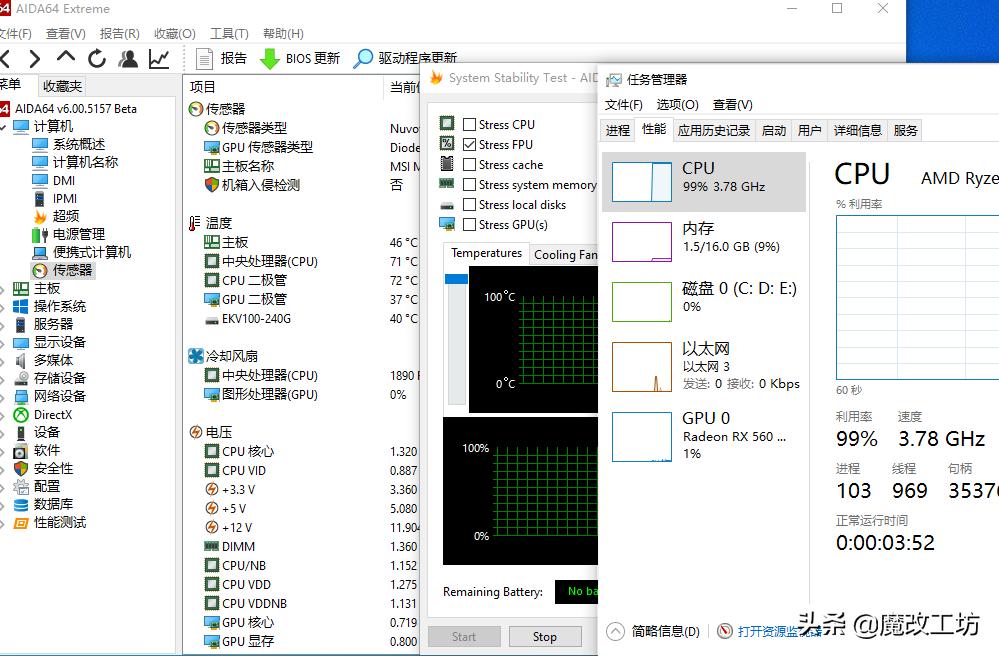Viewport: 999px width, 656px height.
Task: Enable Stress local disks checkbox
Action: pos(470,204)
